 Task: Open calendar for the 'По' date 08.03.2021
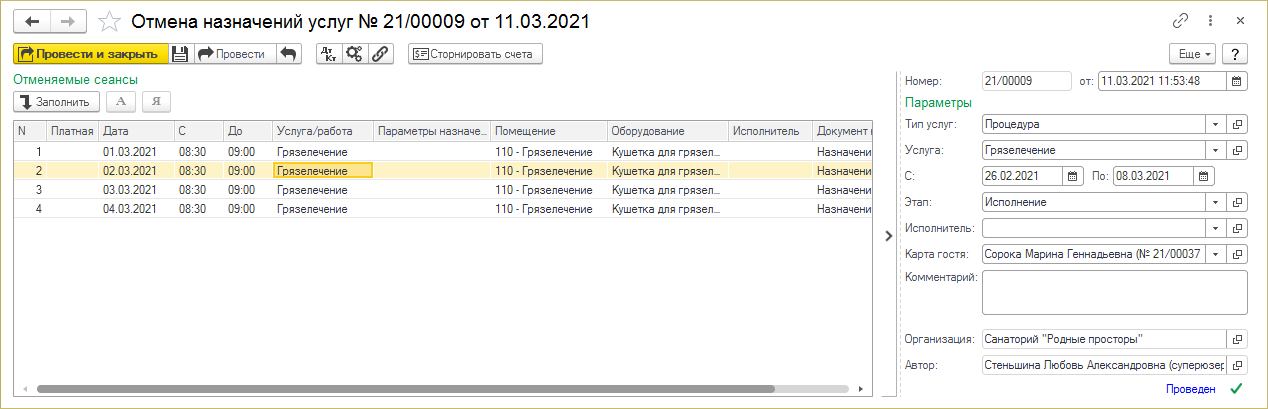point(1203,176)
